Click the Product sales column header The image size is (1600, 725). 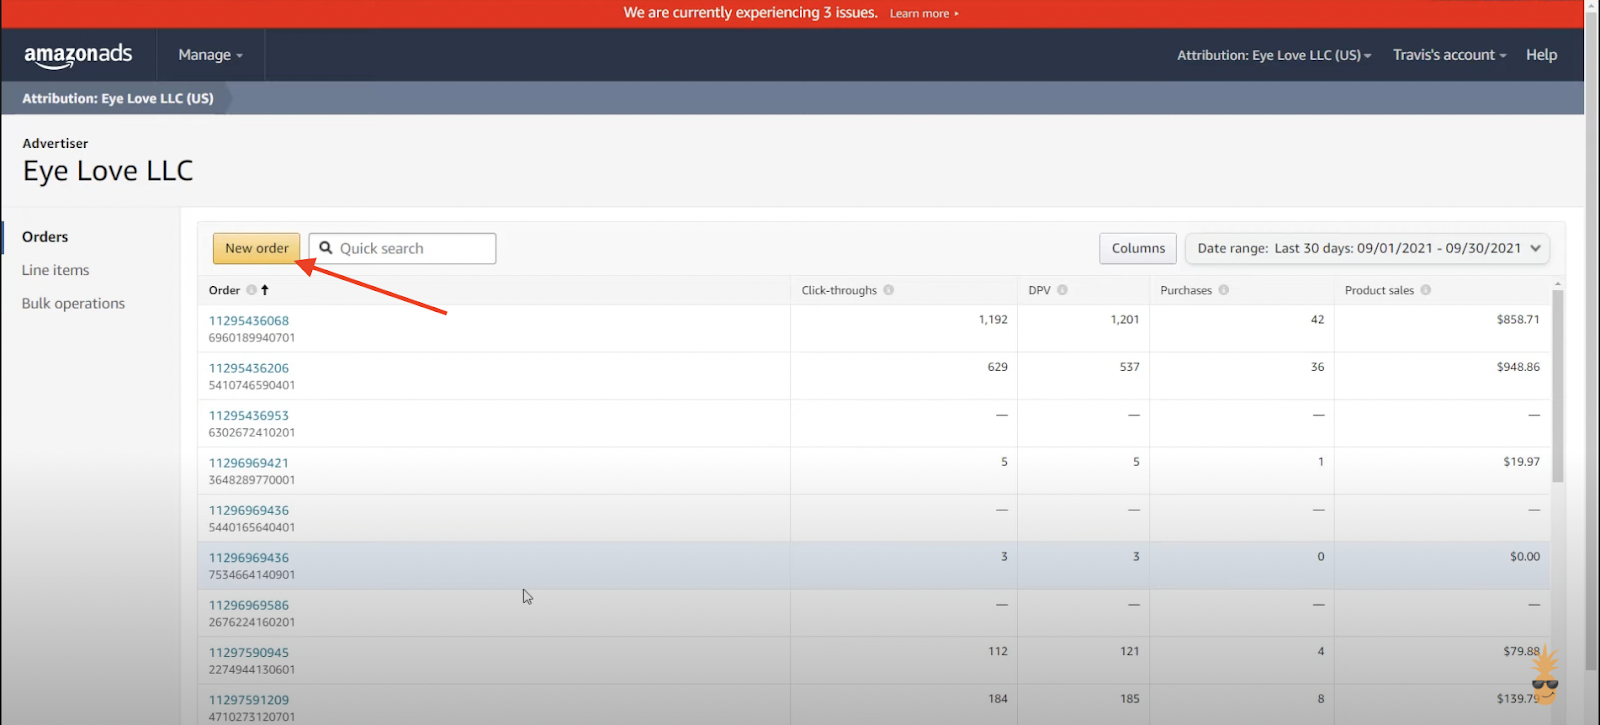[1379, 290]
